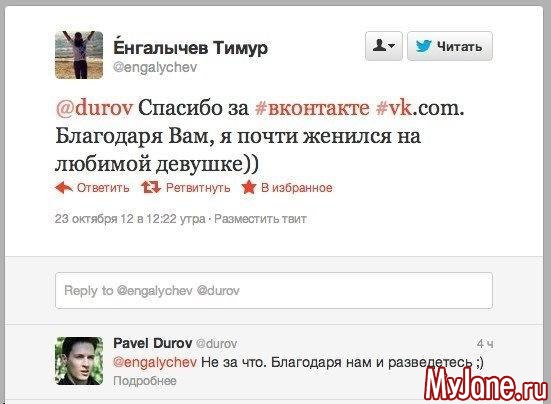Click Разместить твит link
Screen dimensions: 551x404
click(260, 219)
